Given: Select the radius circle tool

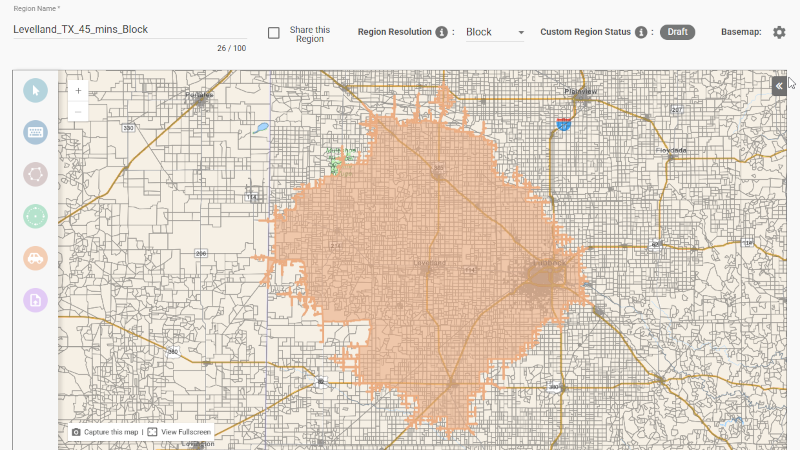Looking at the screenshot, I should click(x=36, y=215).
